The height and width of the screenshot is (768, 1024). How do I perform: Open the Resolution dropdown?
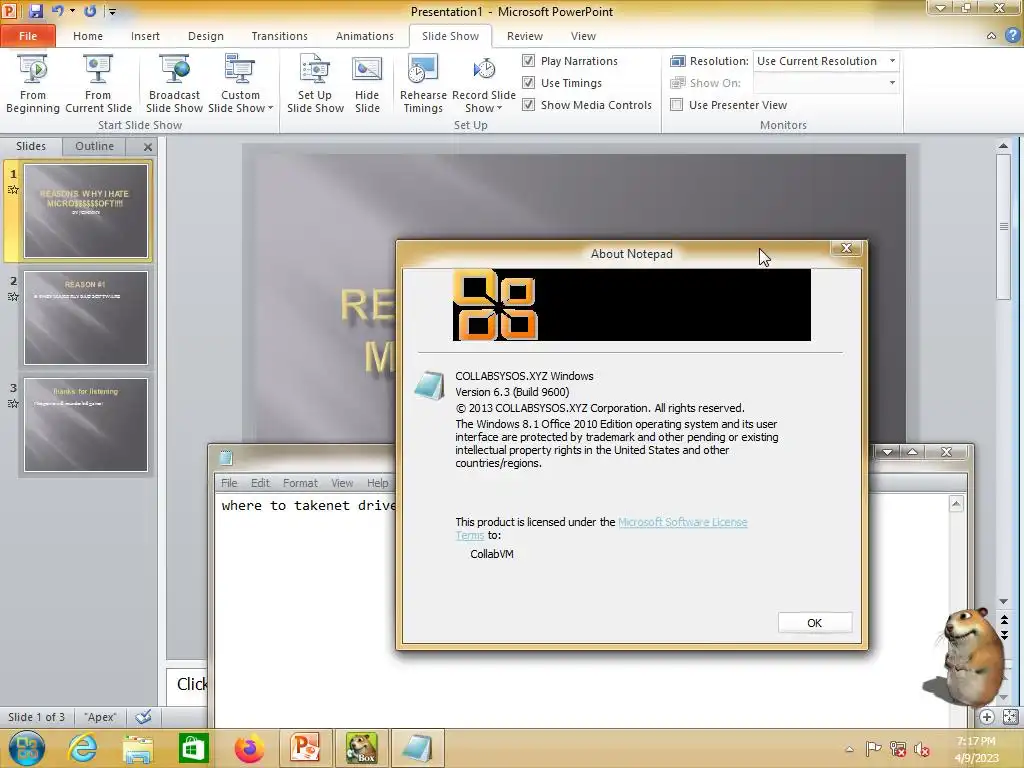pos(892,61)
